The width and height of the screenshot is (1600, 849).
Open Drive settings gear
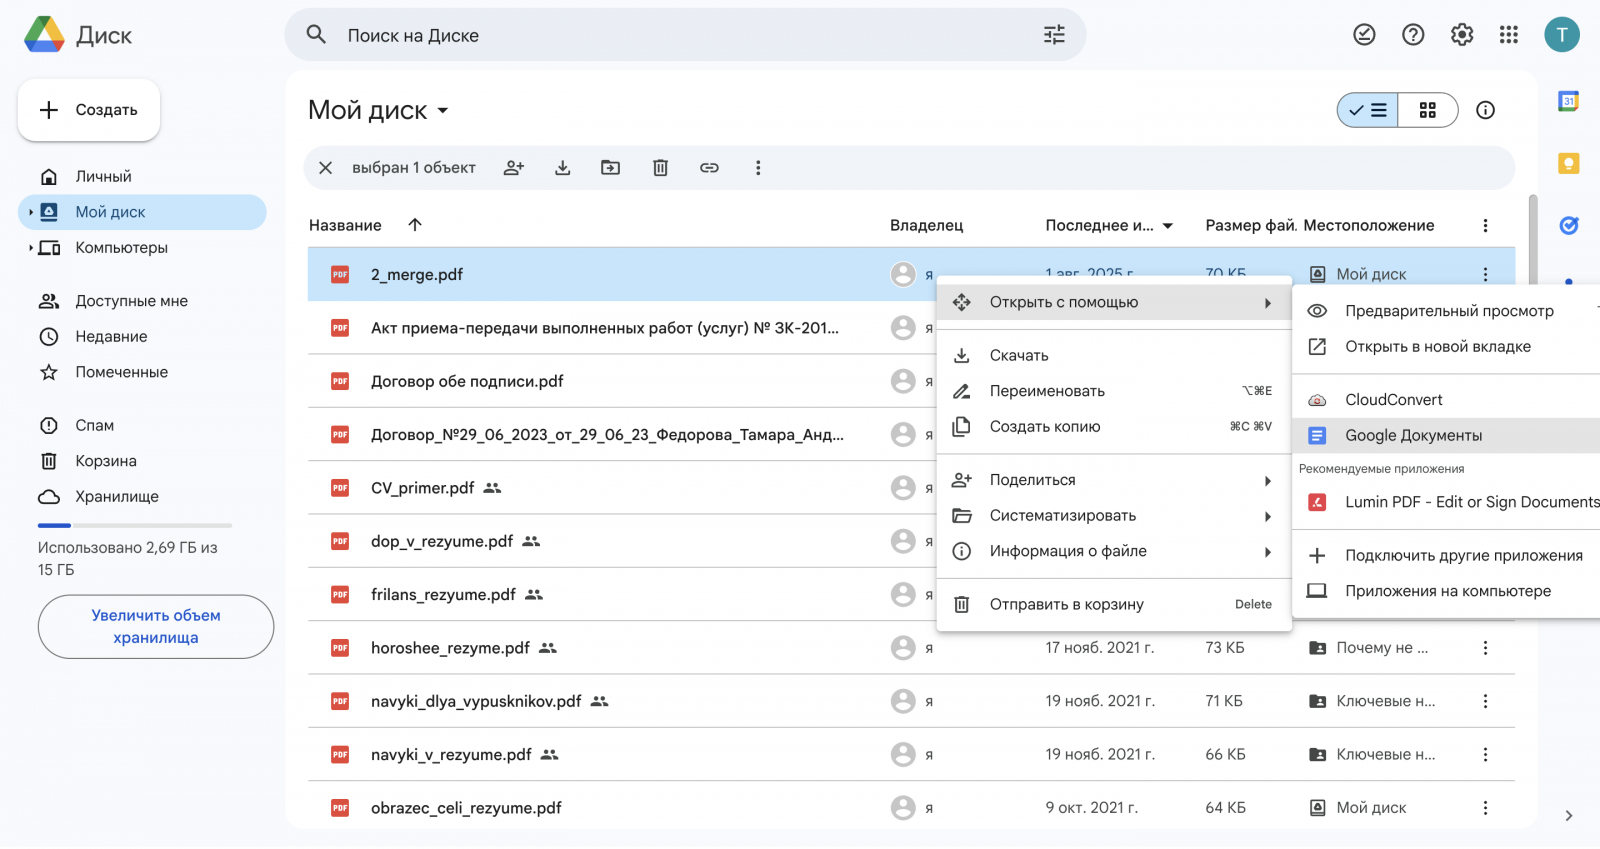1462,35
